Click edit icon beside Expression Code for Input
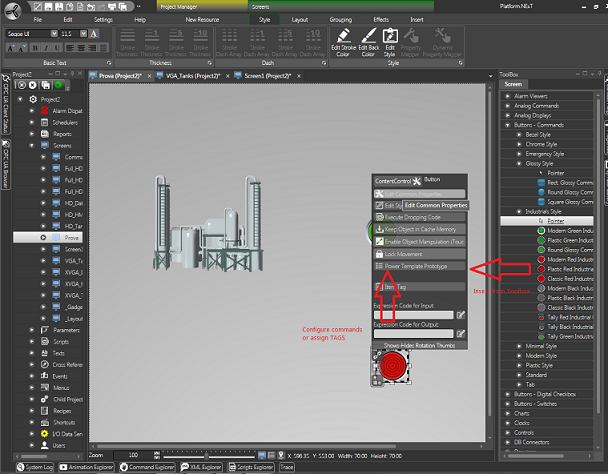 click(460, 315)
